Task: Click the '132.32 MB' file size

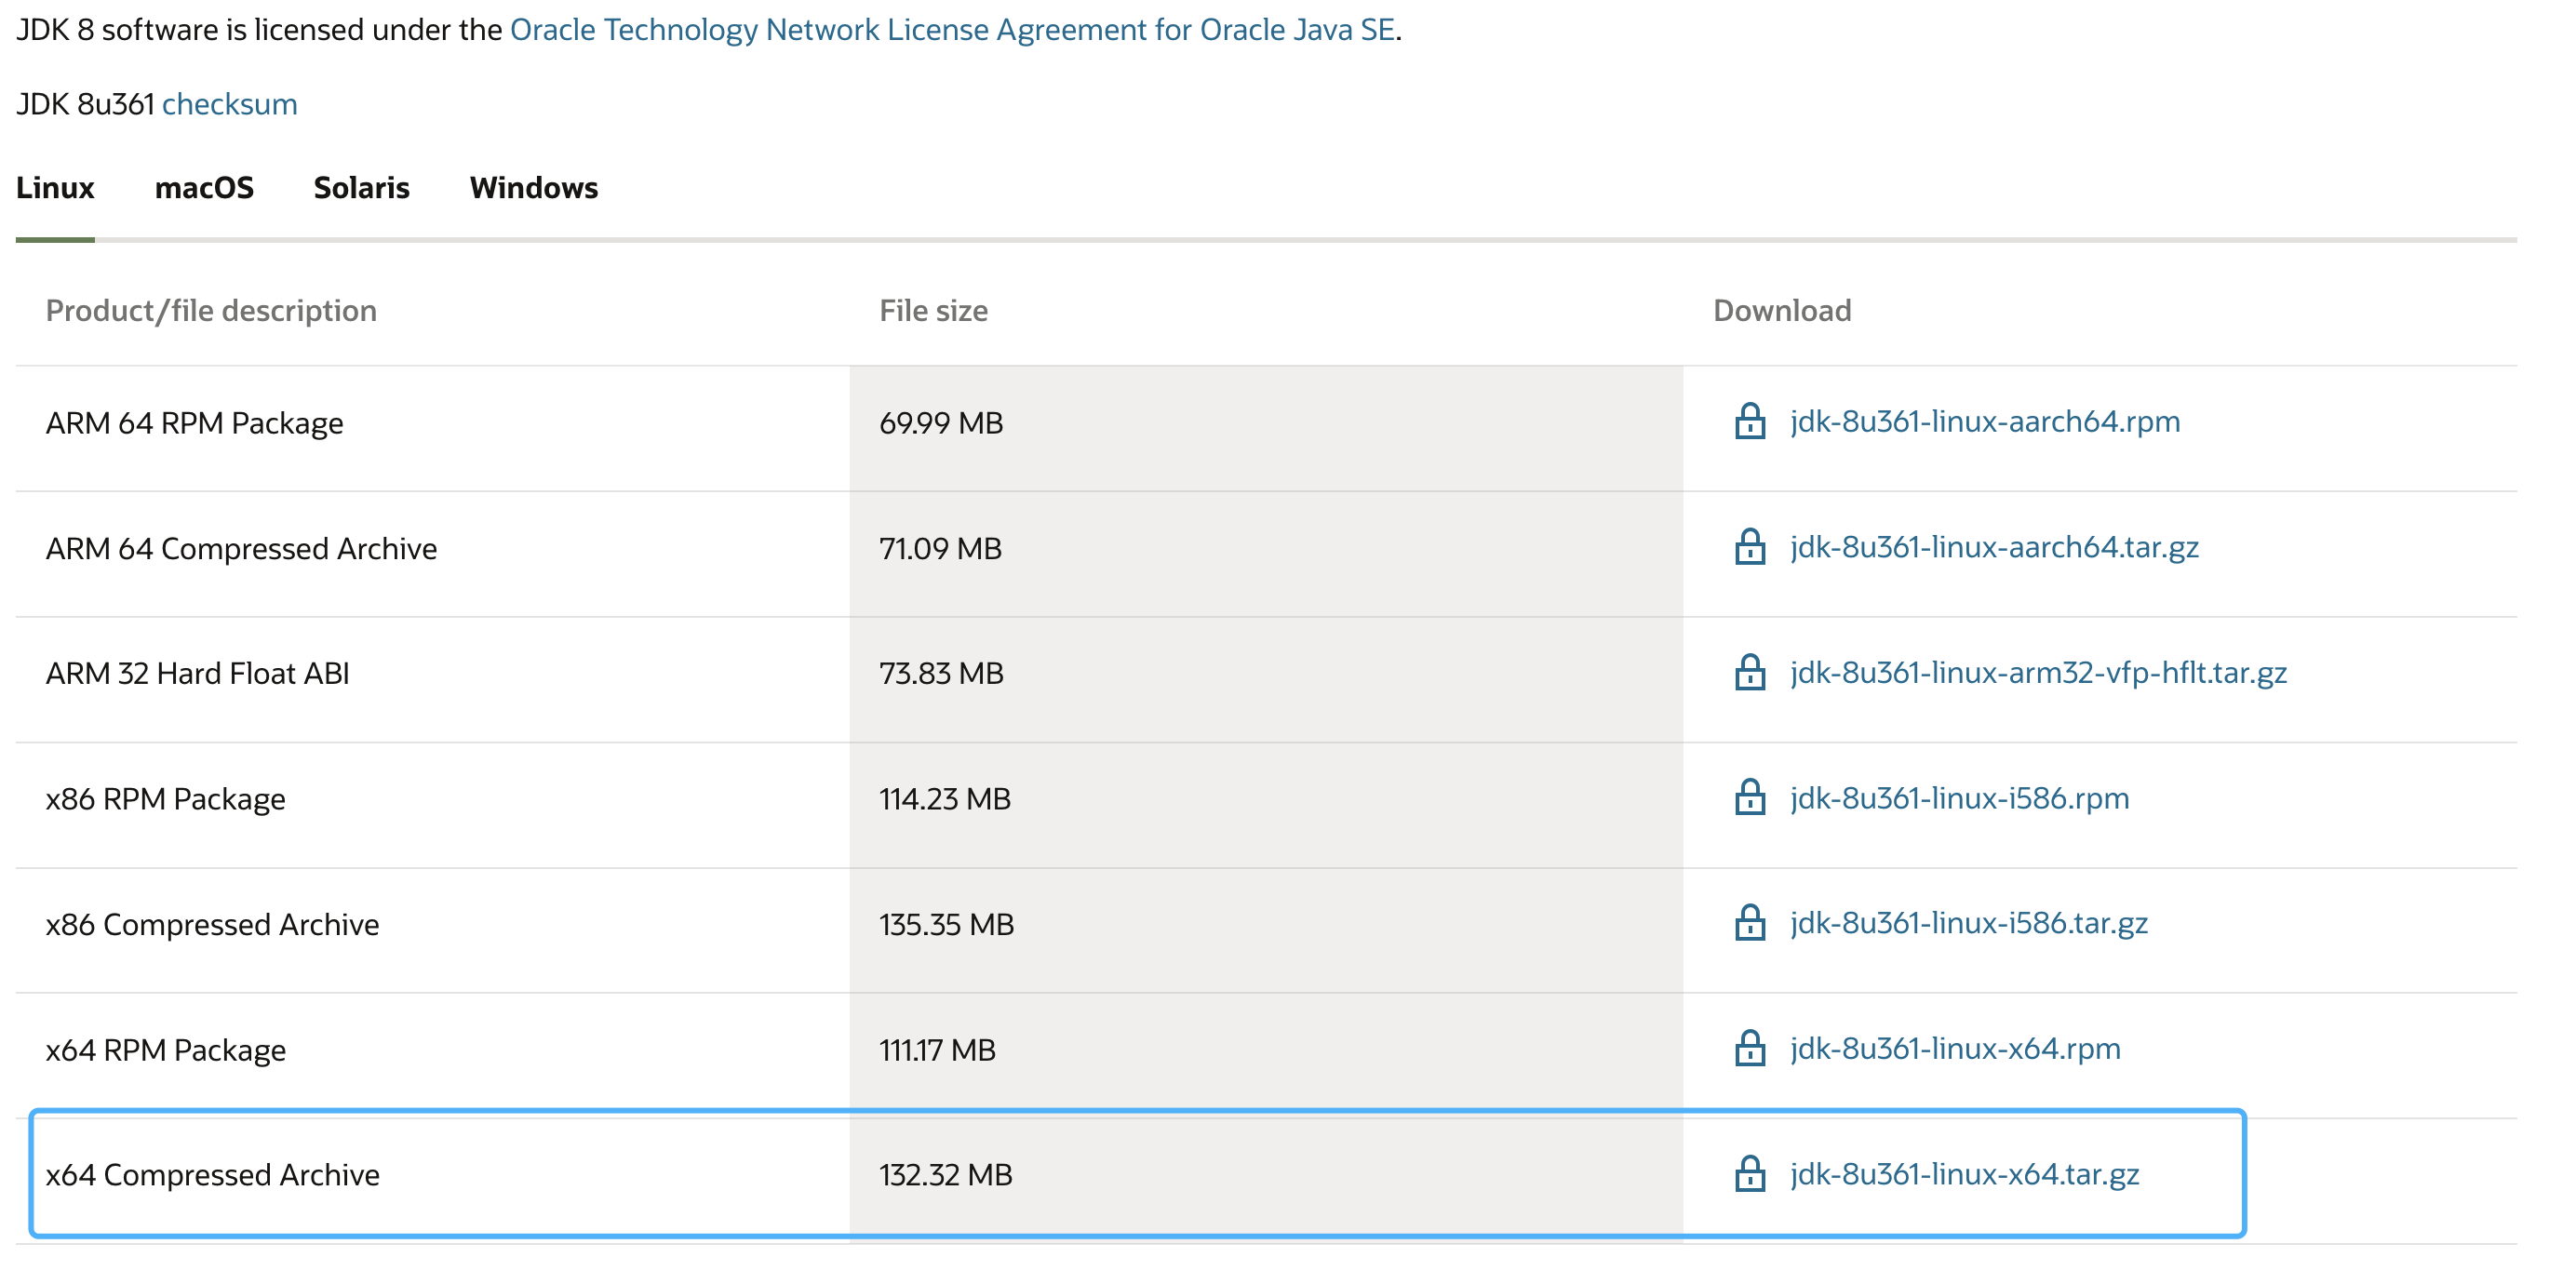Action: tap(945, 1175)
